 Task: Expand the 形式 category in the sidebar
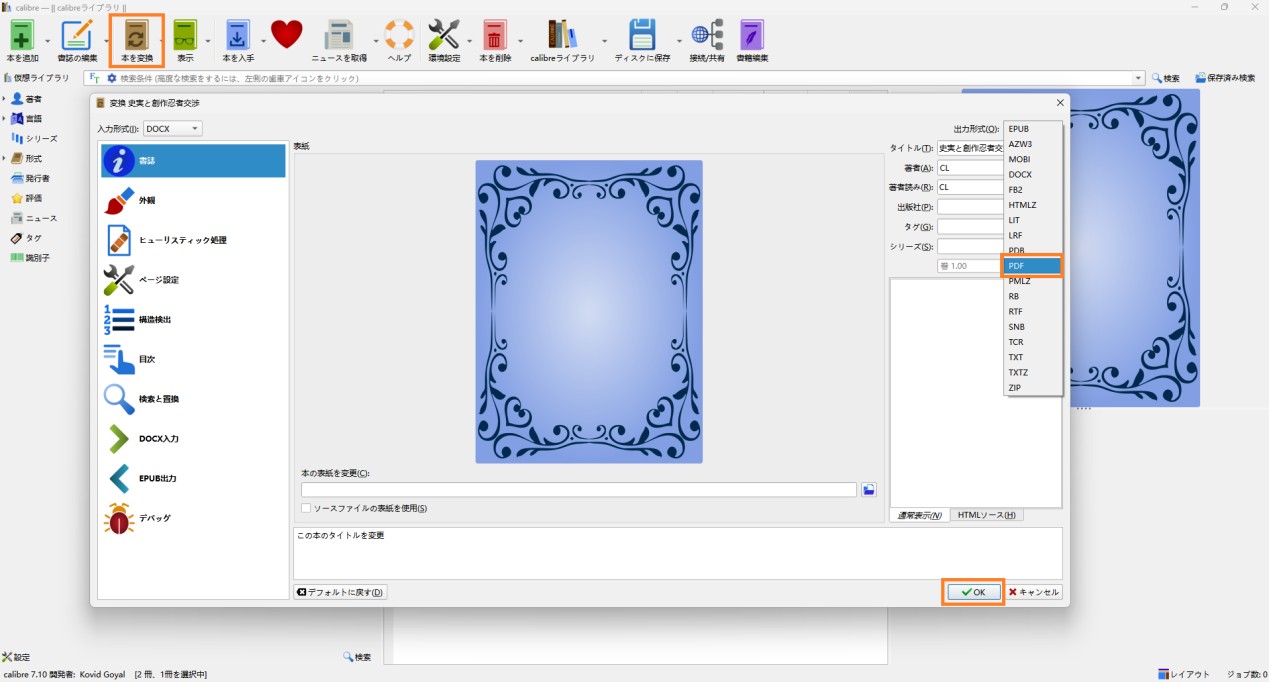point(4,158)
